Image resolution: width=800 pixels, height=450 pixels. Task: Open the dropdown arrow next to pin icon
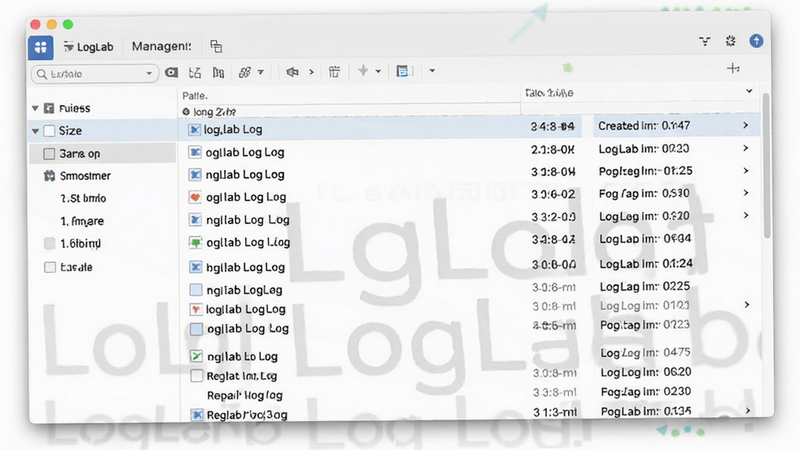click(378, 71)
